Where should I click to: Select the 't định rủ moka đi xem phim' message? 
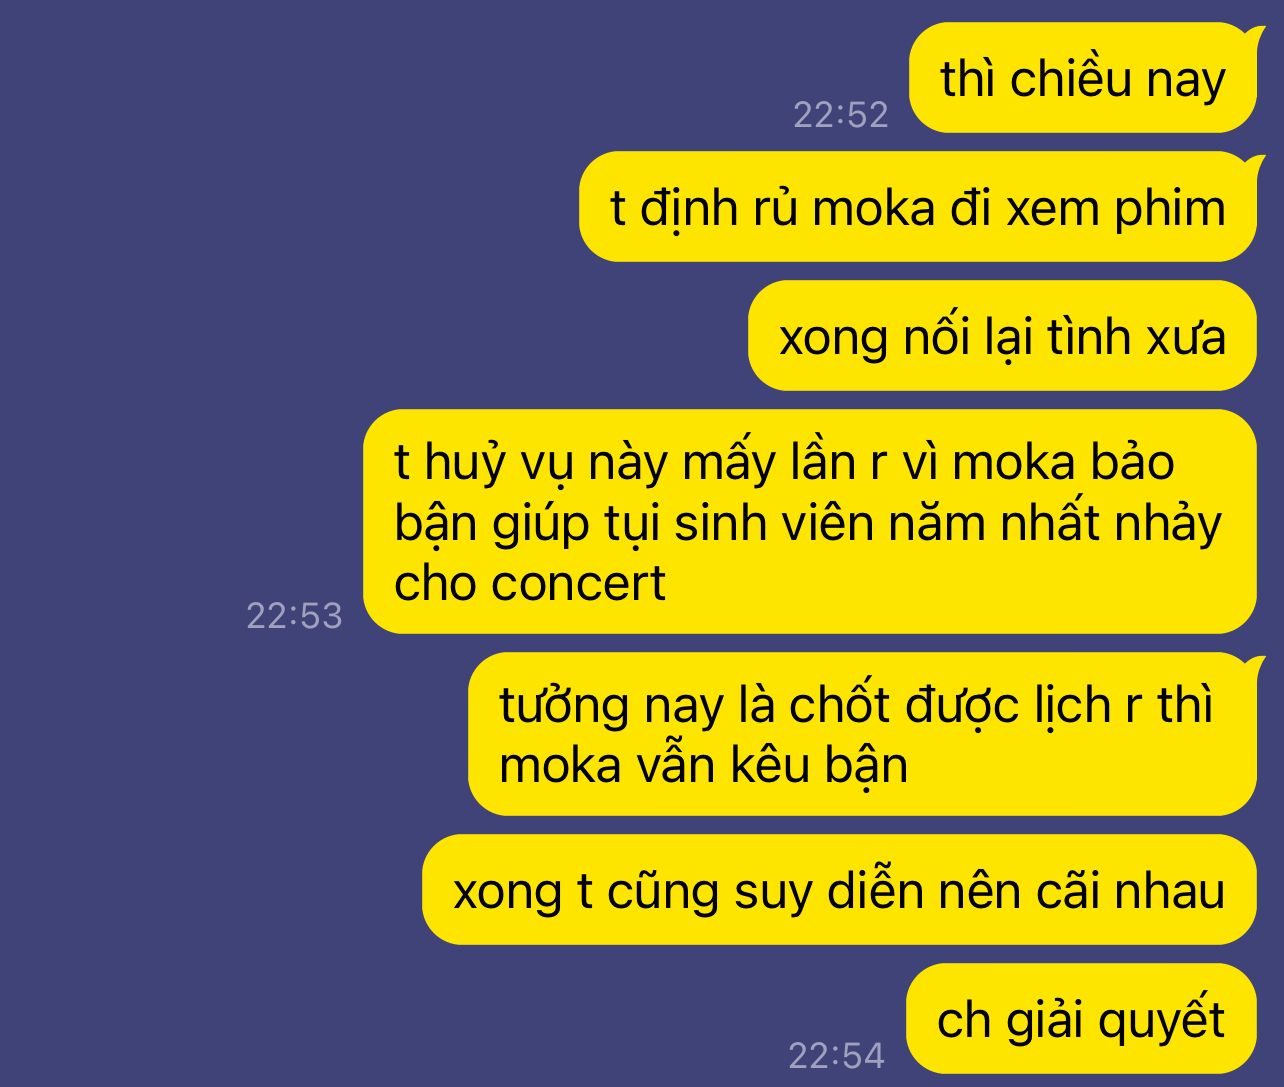(x=917, y=207)
